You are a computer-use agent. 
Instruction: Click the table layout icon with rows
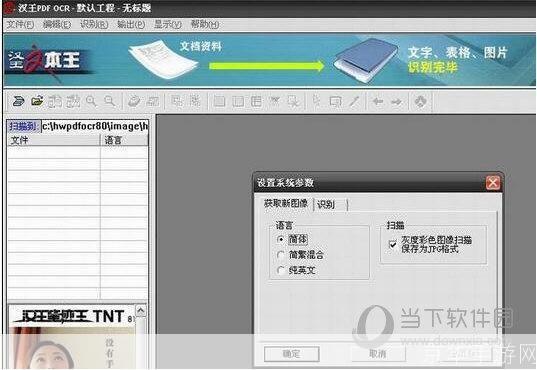coord(256,101)
